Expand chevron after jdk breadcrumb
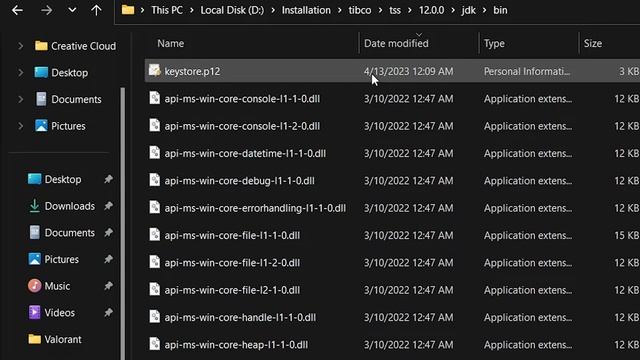The width and height of the screenshot is (640, 360). point(484,10)
